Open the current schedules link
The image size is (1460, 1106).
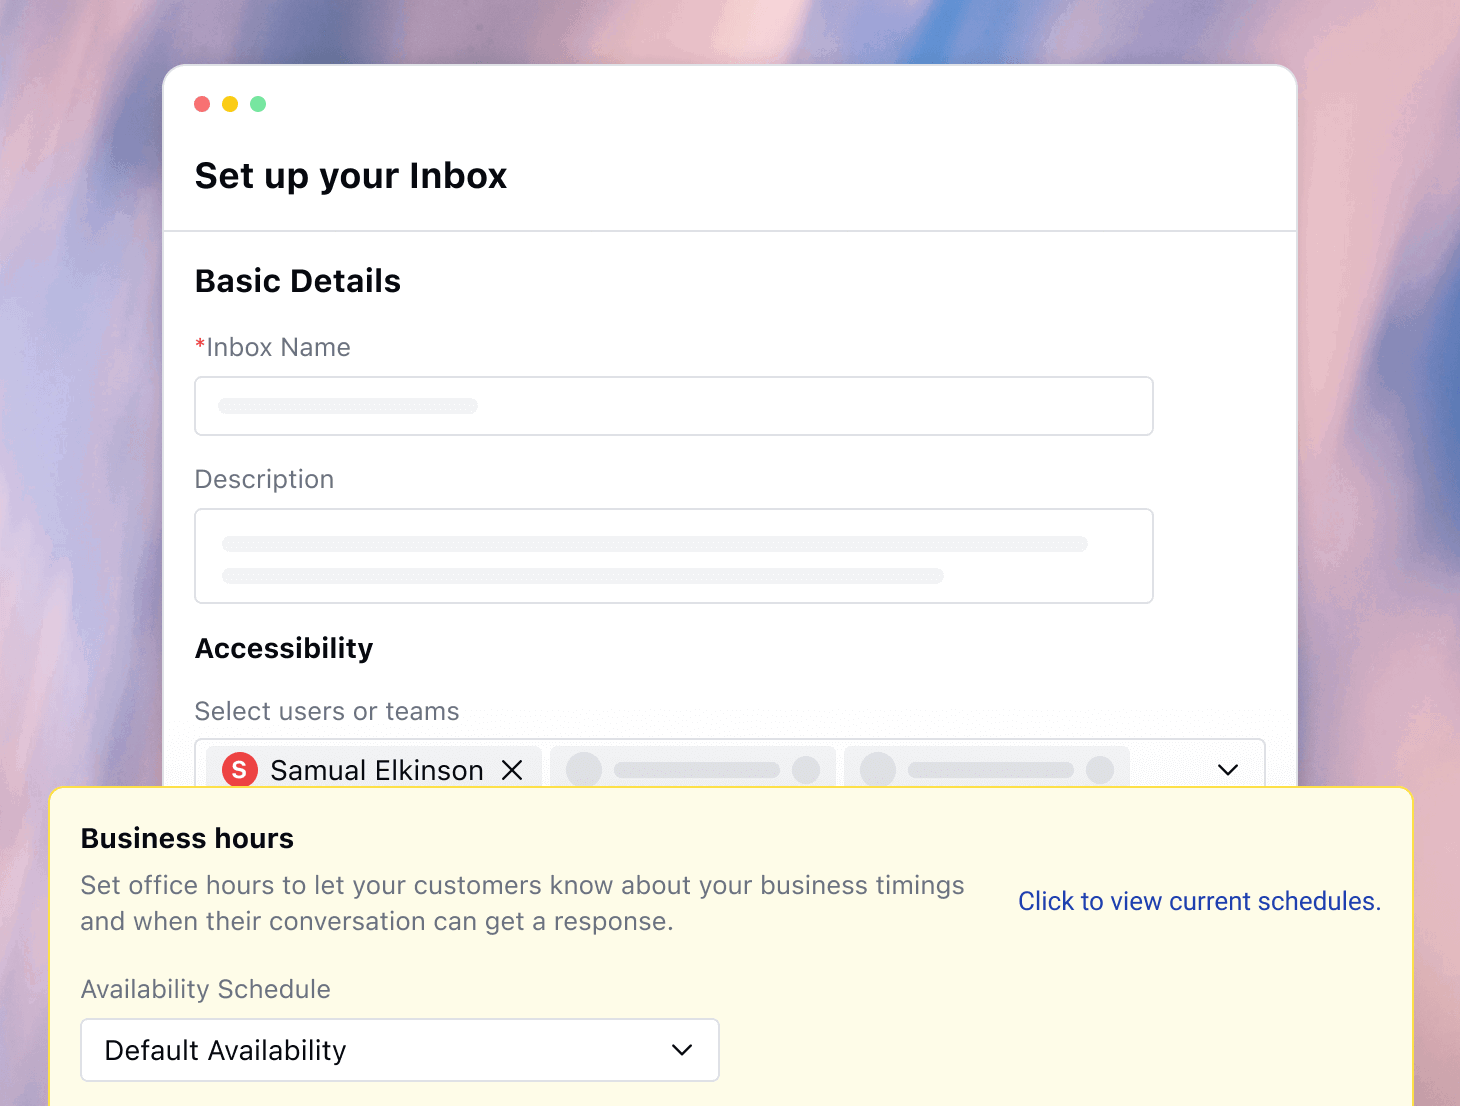click(x=1199, y=901)
